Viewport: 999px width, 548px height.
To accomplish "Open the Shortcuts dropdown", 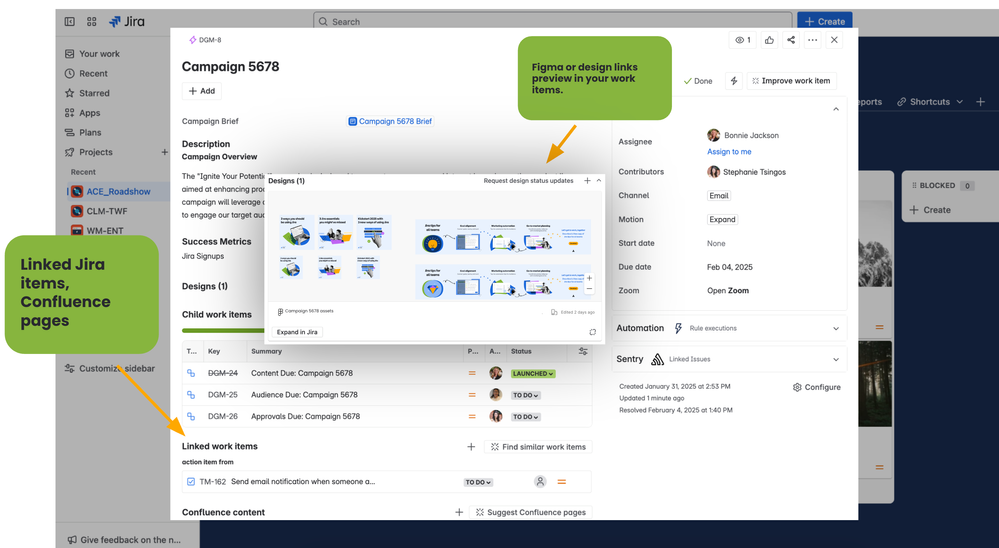I will [x=930, y=102].
